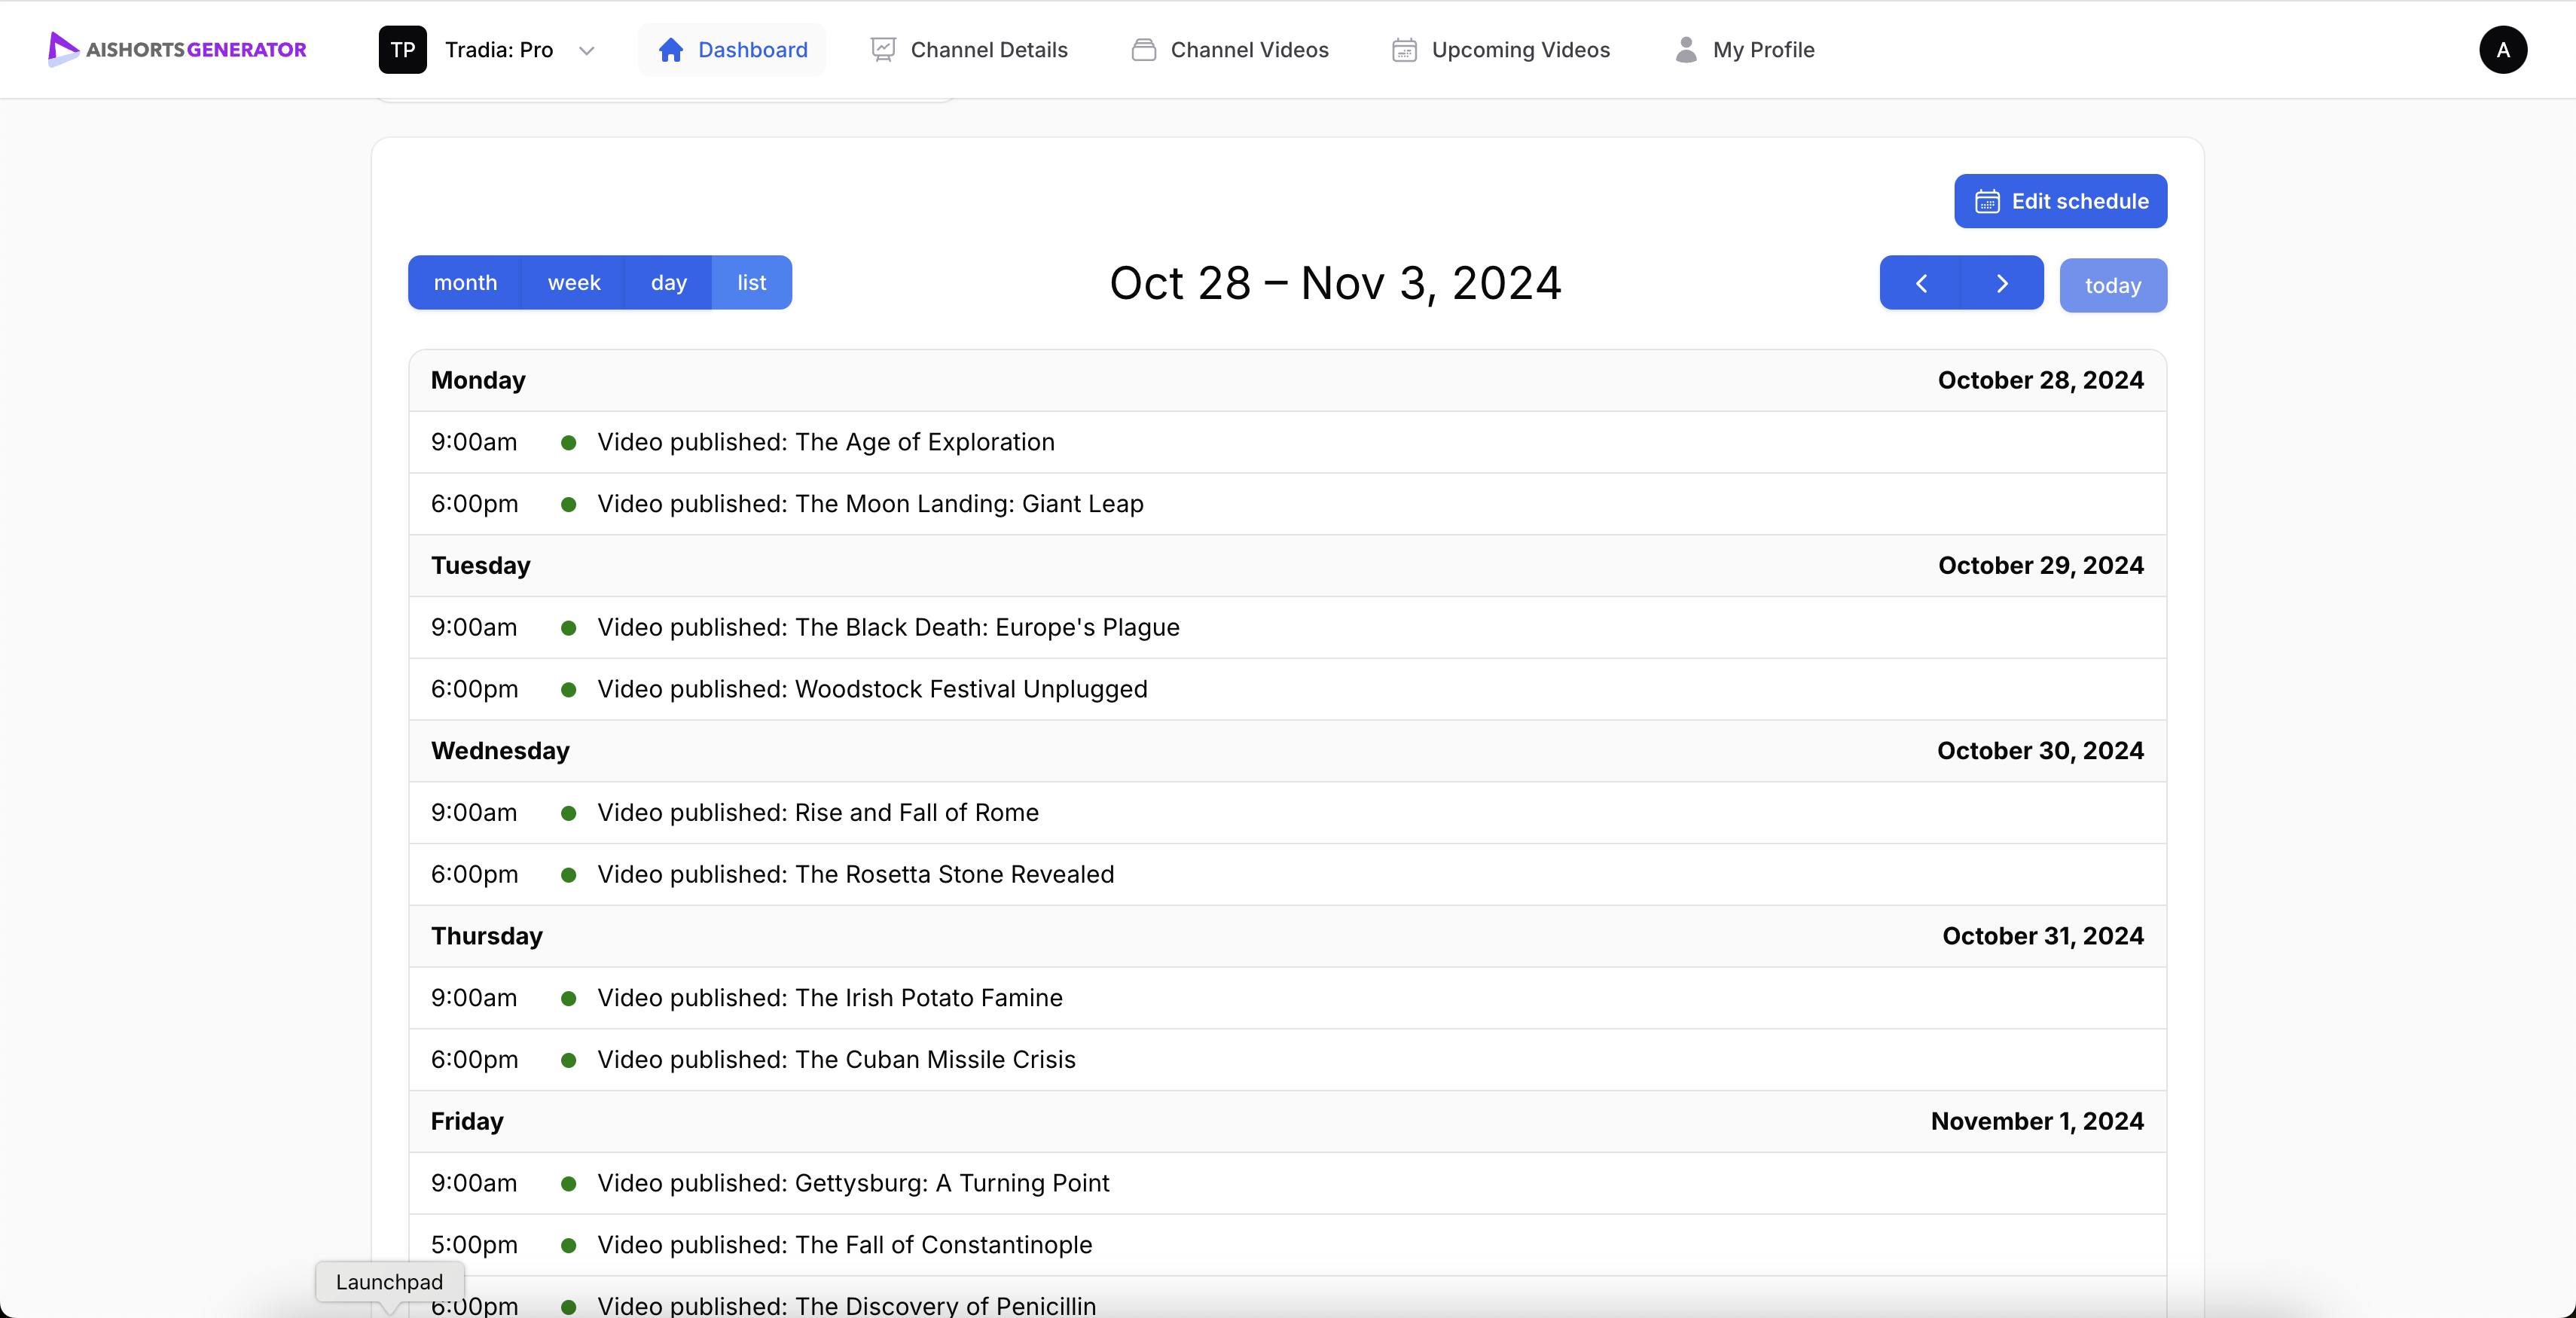Open The Moon Landing: Giant Leap event

(x=870, y=504)
